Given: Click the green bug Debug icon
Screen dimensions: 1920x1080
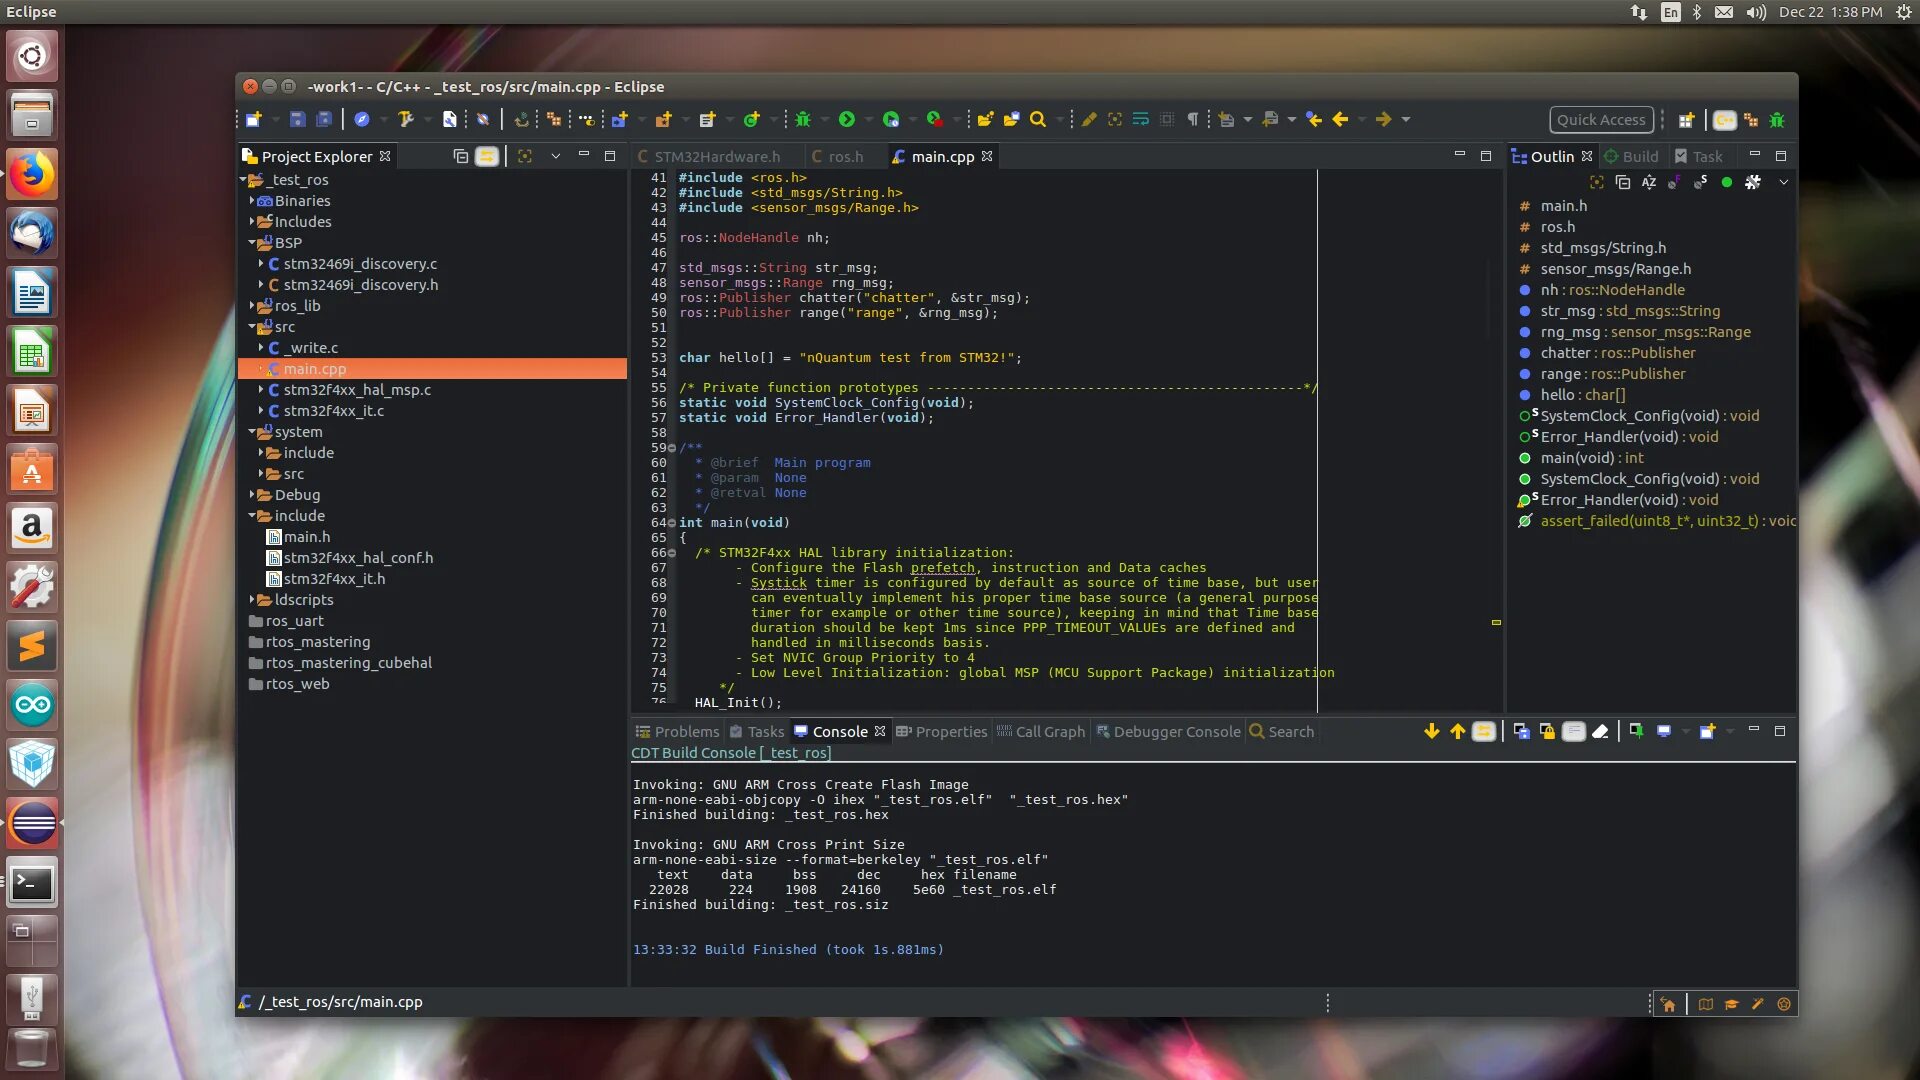Looking at the screenshot, I should 802,119.
